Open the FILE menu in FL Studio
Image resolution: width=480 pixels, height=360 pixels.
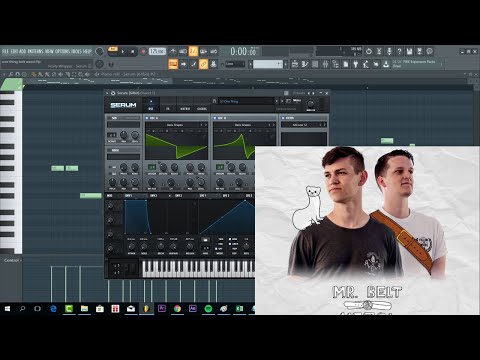pos(5,51)
